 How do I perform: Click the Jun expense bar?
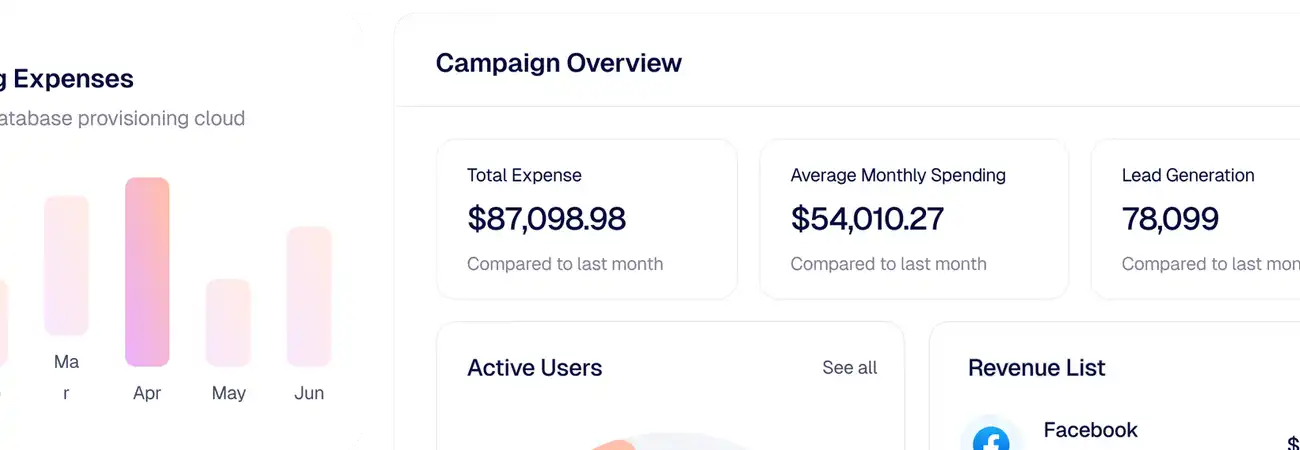(309, 296)
